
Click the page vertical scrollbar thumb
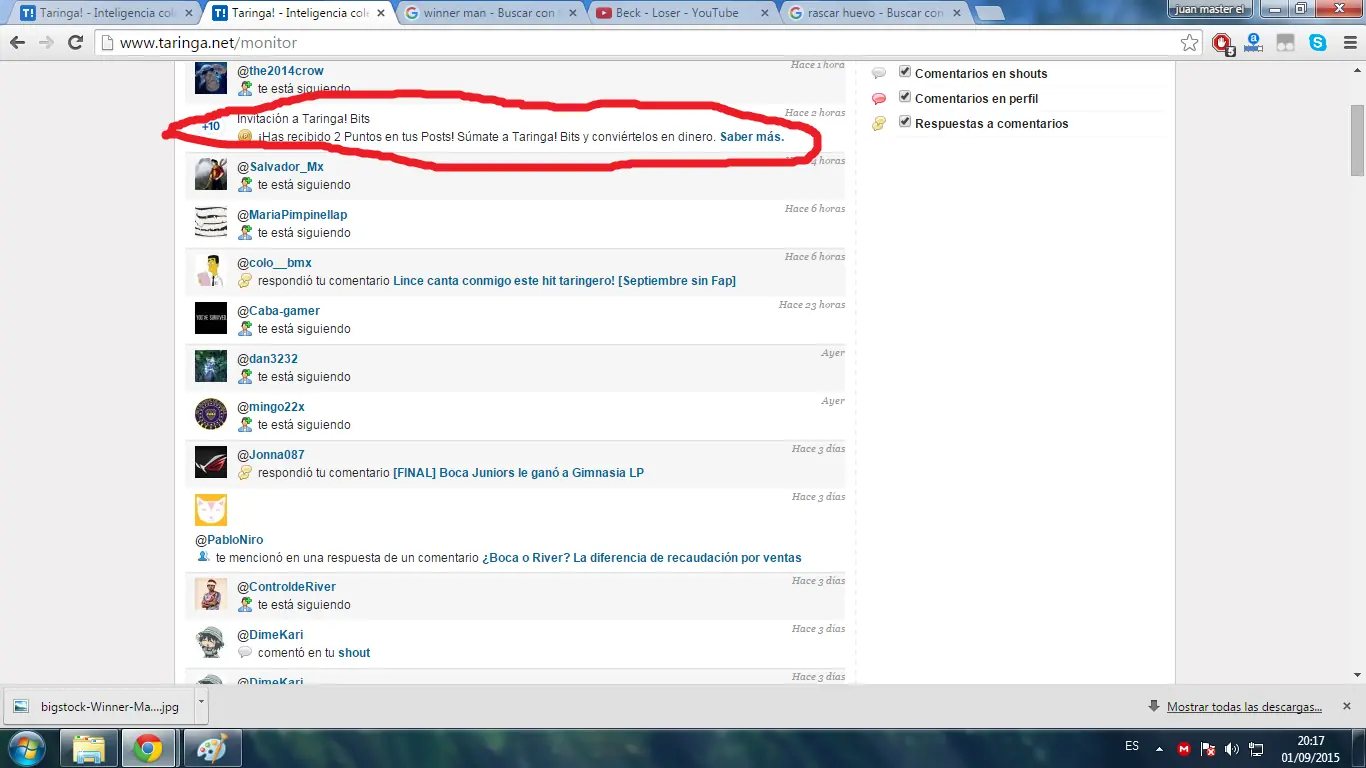[1358, 139]
